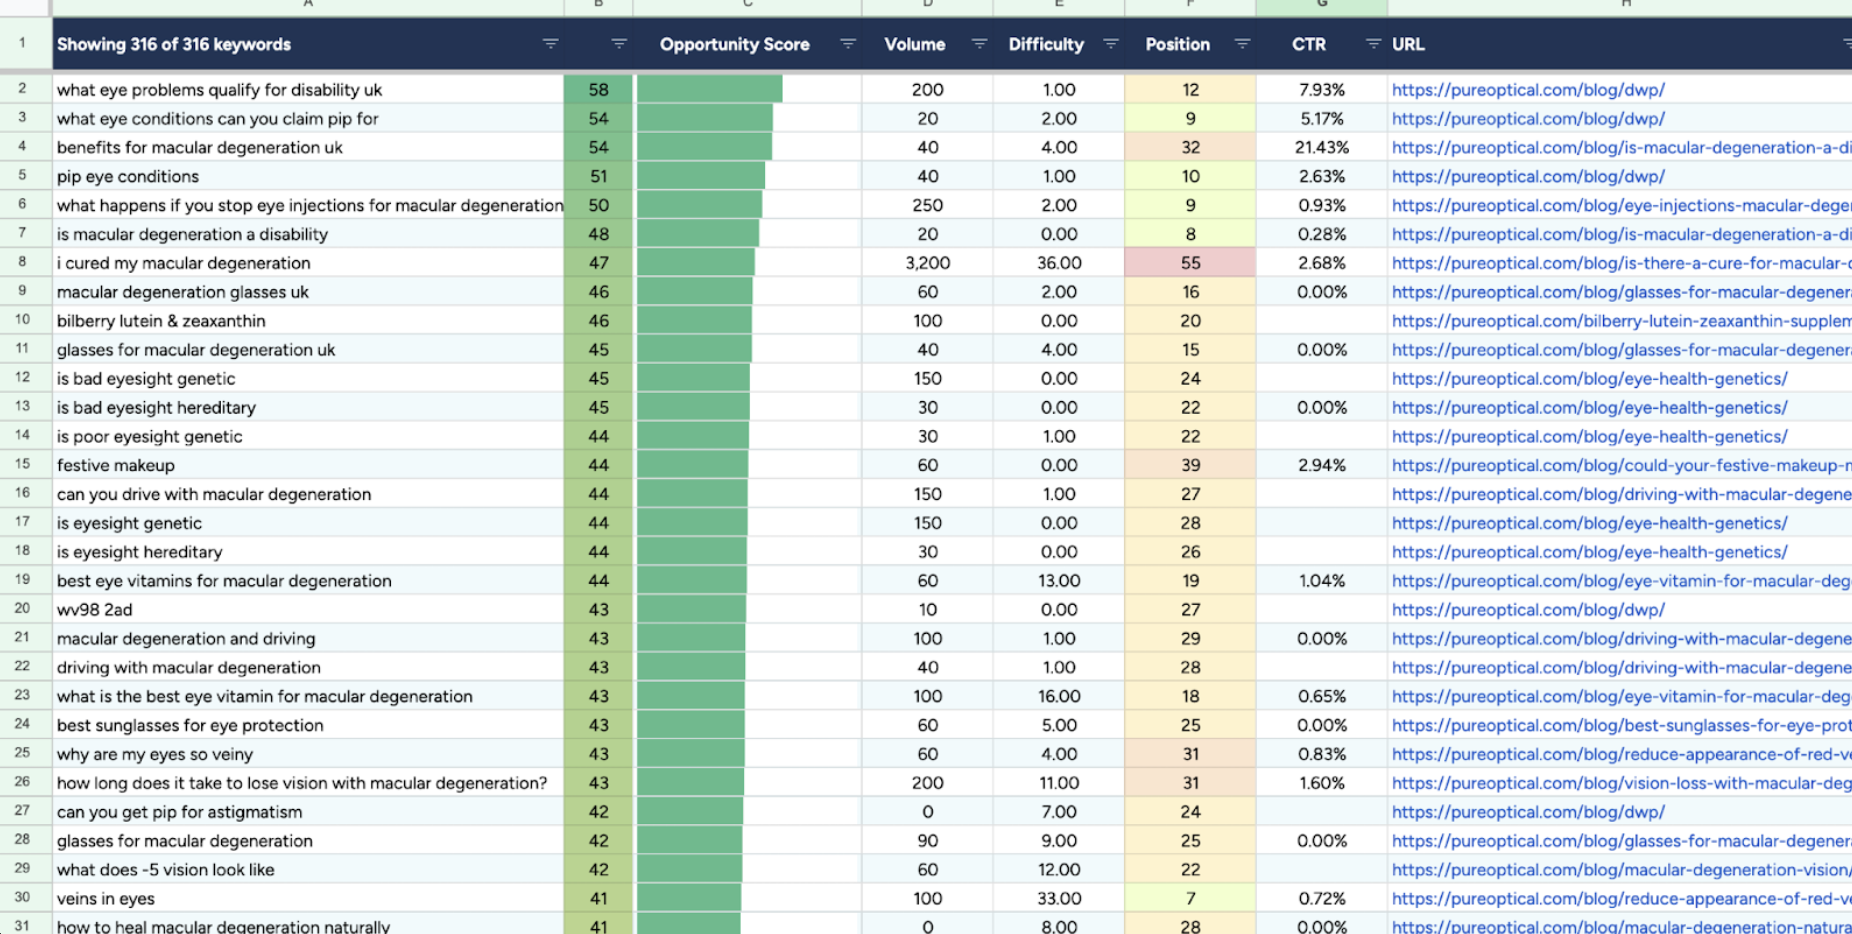The width and height of the screenshot is (1852, 934).
Task: Click cell 'i cured my macular degeneration'
Action: tap(308, 263)
